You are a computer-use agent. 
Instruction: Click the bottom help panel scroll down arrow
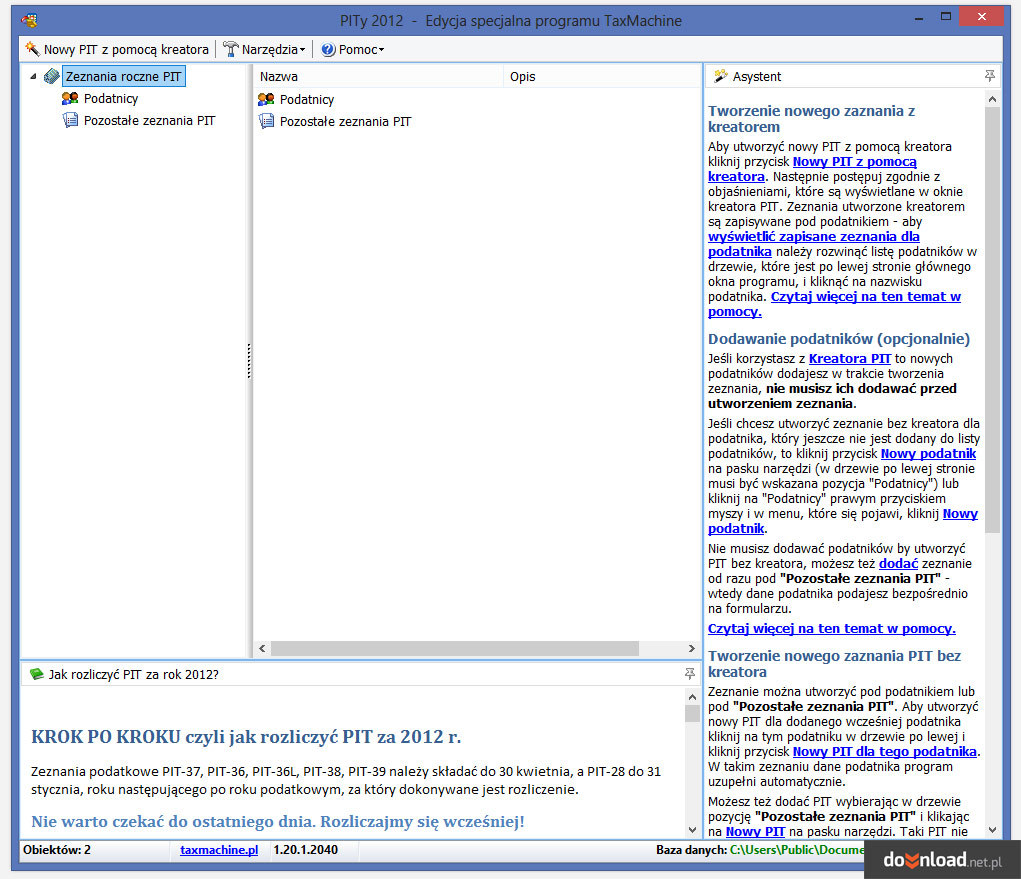pos(692,830)
